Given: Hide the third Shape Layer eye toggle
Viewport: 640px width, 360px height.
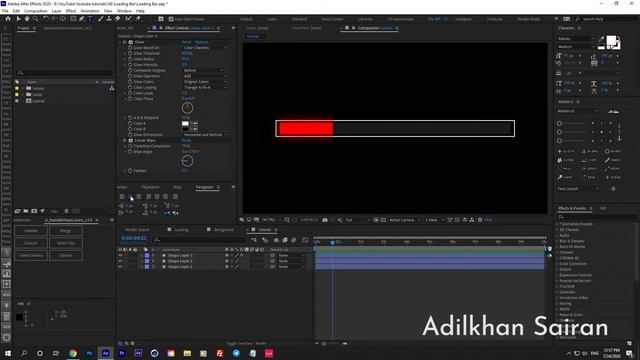Looking at the screenshot, I should [120, 267].
